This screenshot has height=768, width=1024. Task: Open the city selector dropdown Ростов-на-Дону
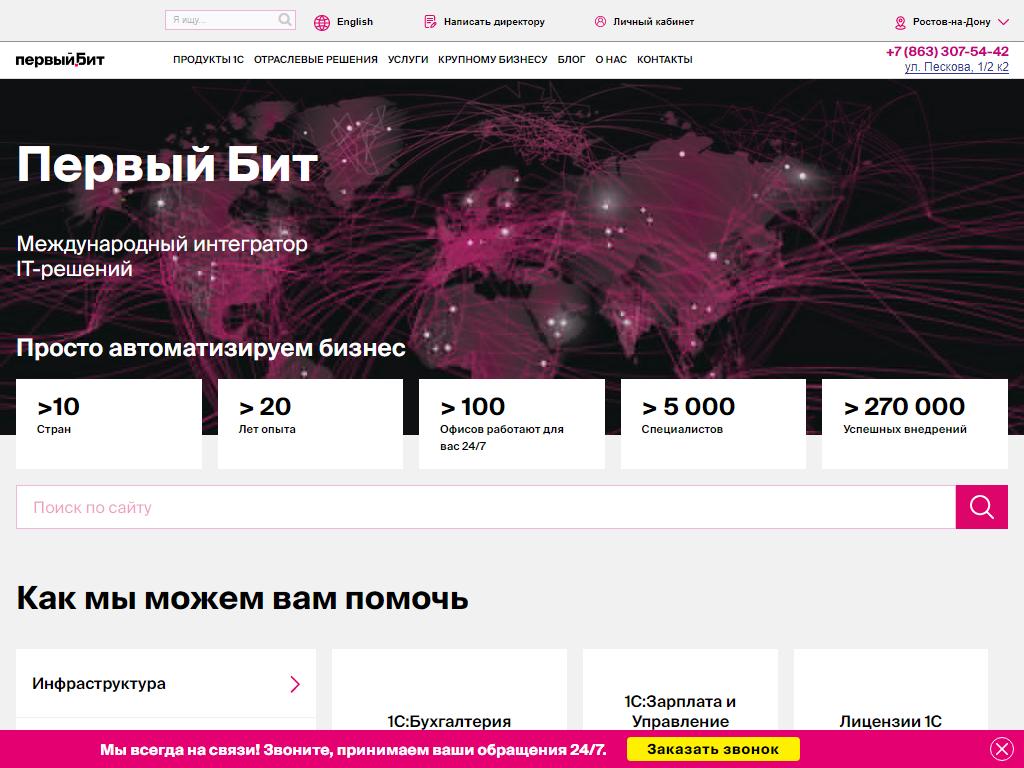pyautogui.click(x=951, y=22)
